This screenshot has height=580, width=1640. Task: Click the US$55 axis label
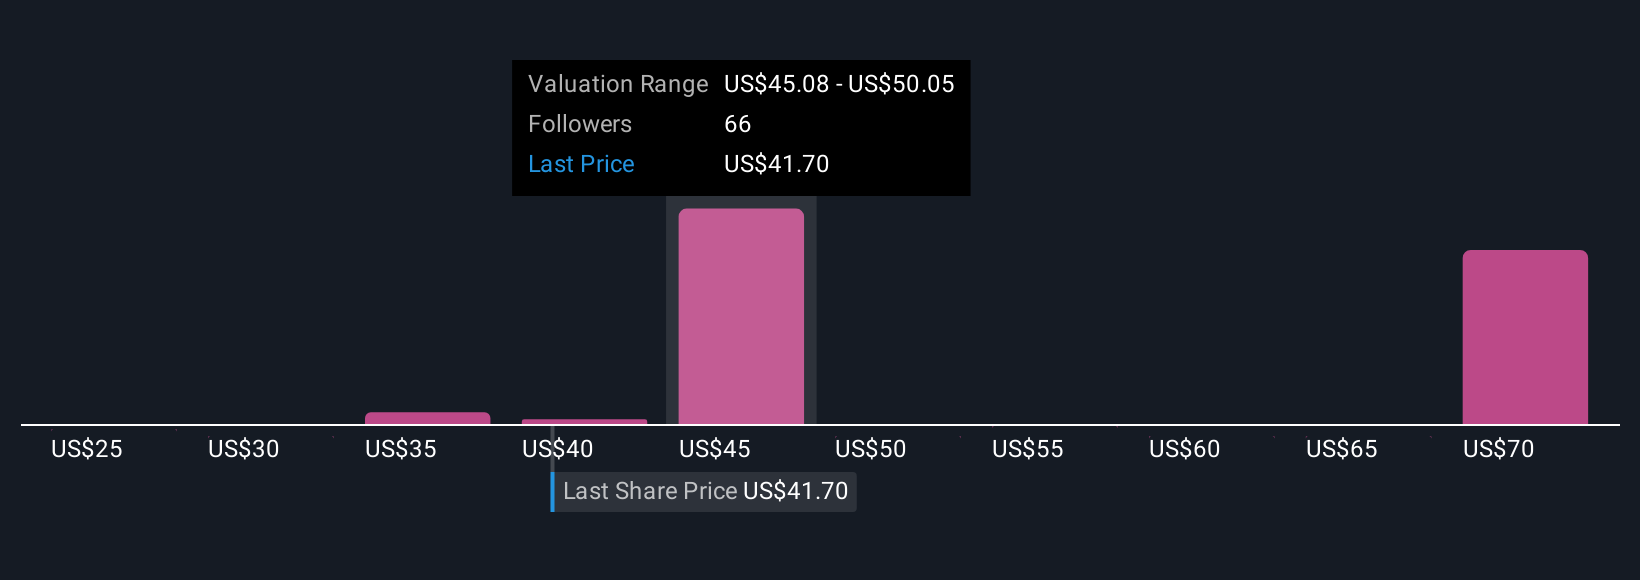click(x=1028, y=449)
